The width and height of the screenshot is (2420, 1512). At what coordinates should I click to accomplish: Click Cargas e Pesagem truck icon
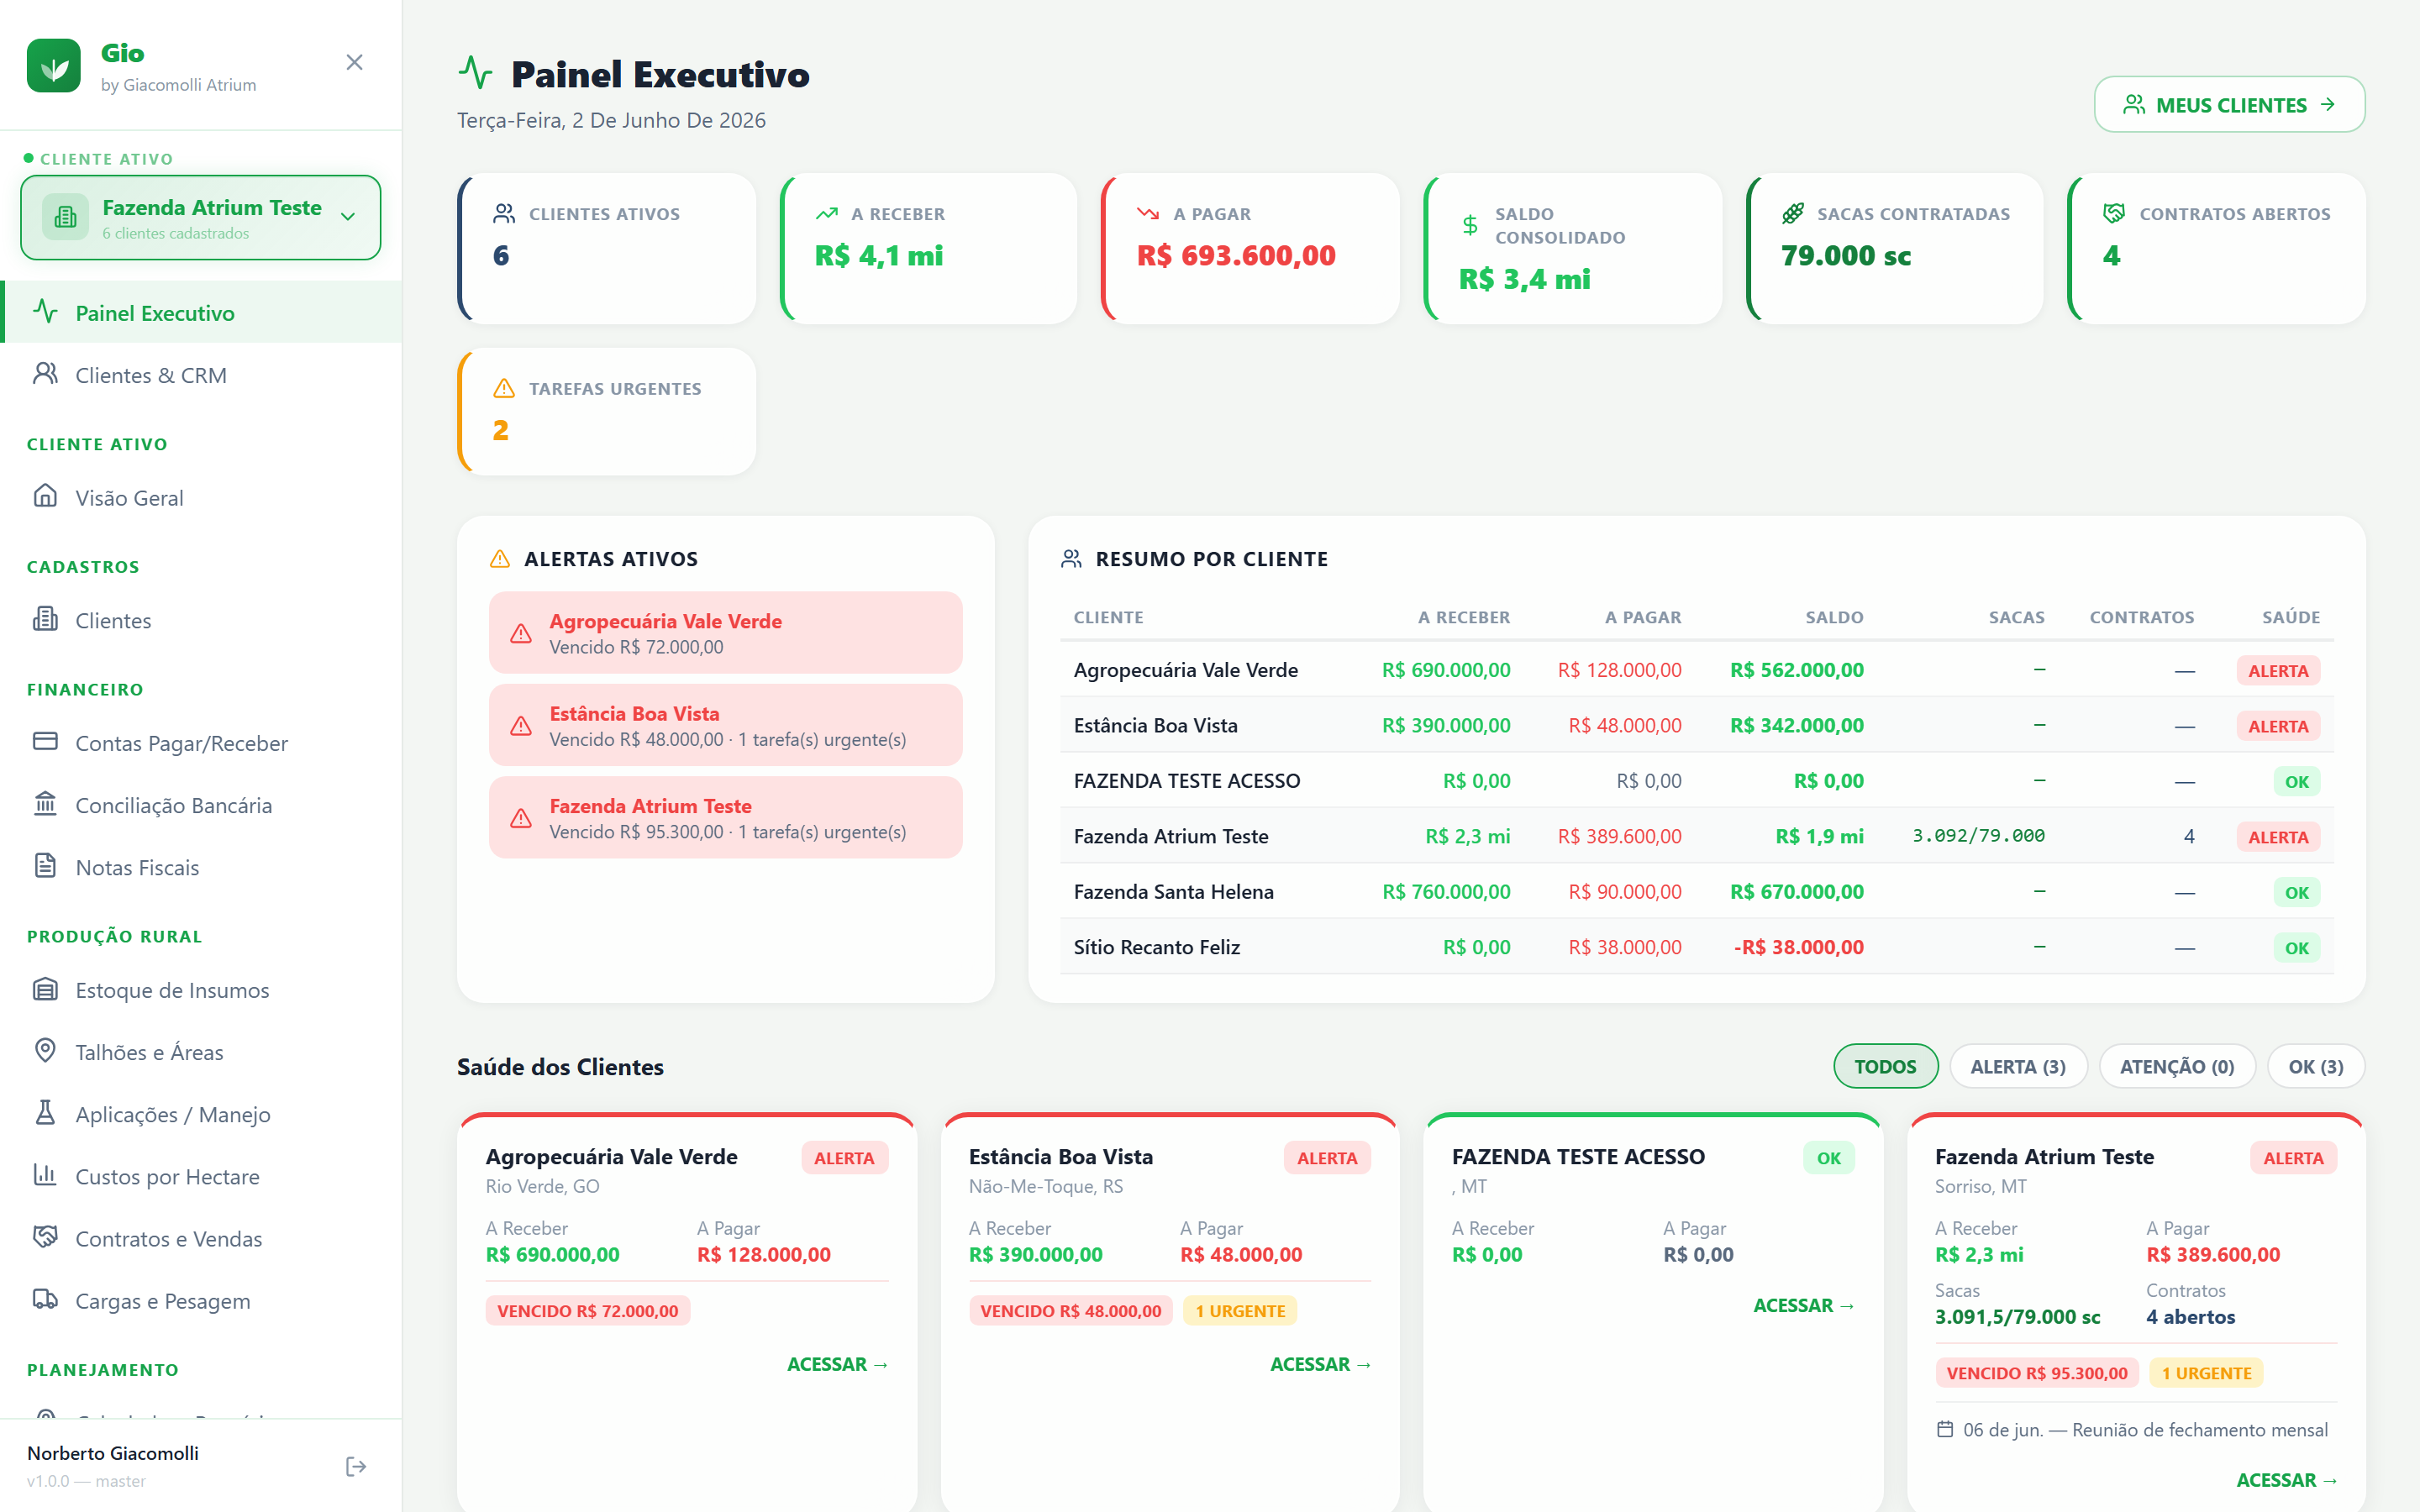coord(46,1299)
